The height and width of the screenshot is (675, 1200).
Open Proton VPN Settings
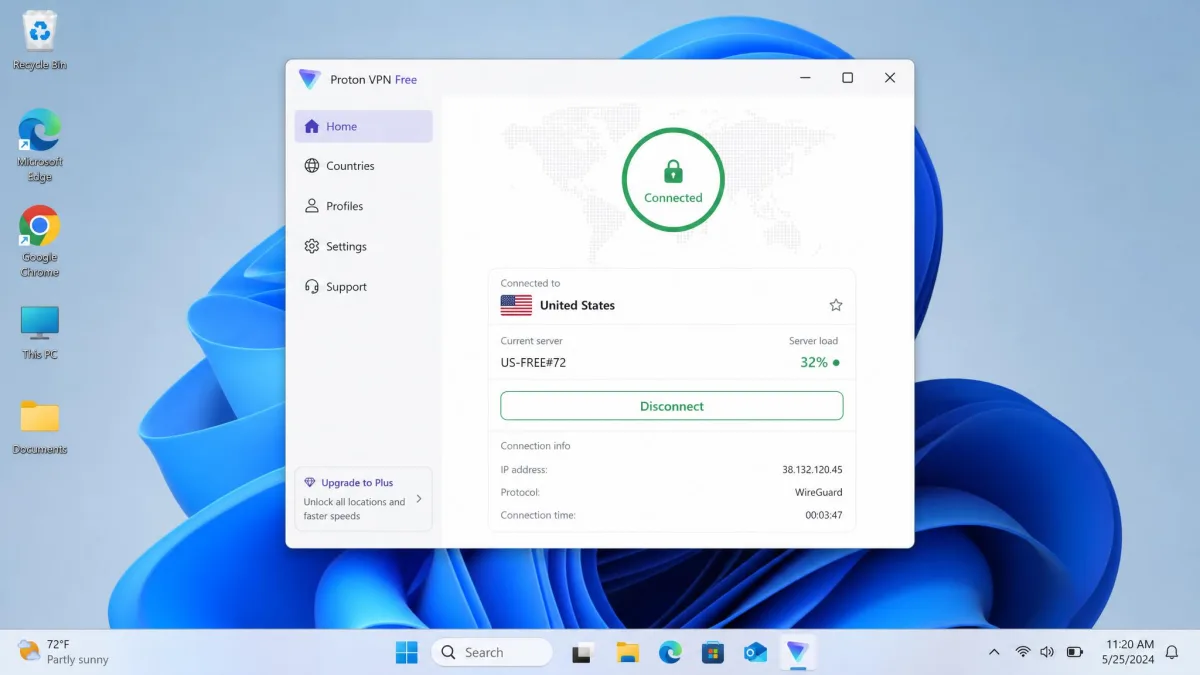(x=363, y=246)
